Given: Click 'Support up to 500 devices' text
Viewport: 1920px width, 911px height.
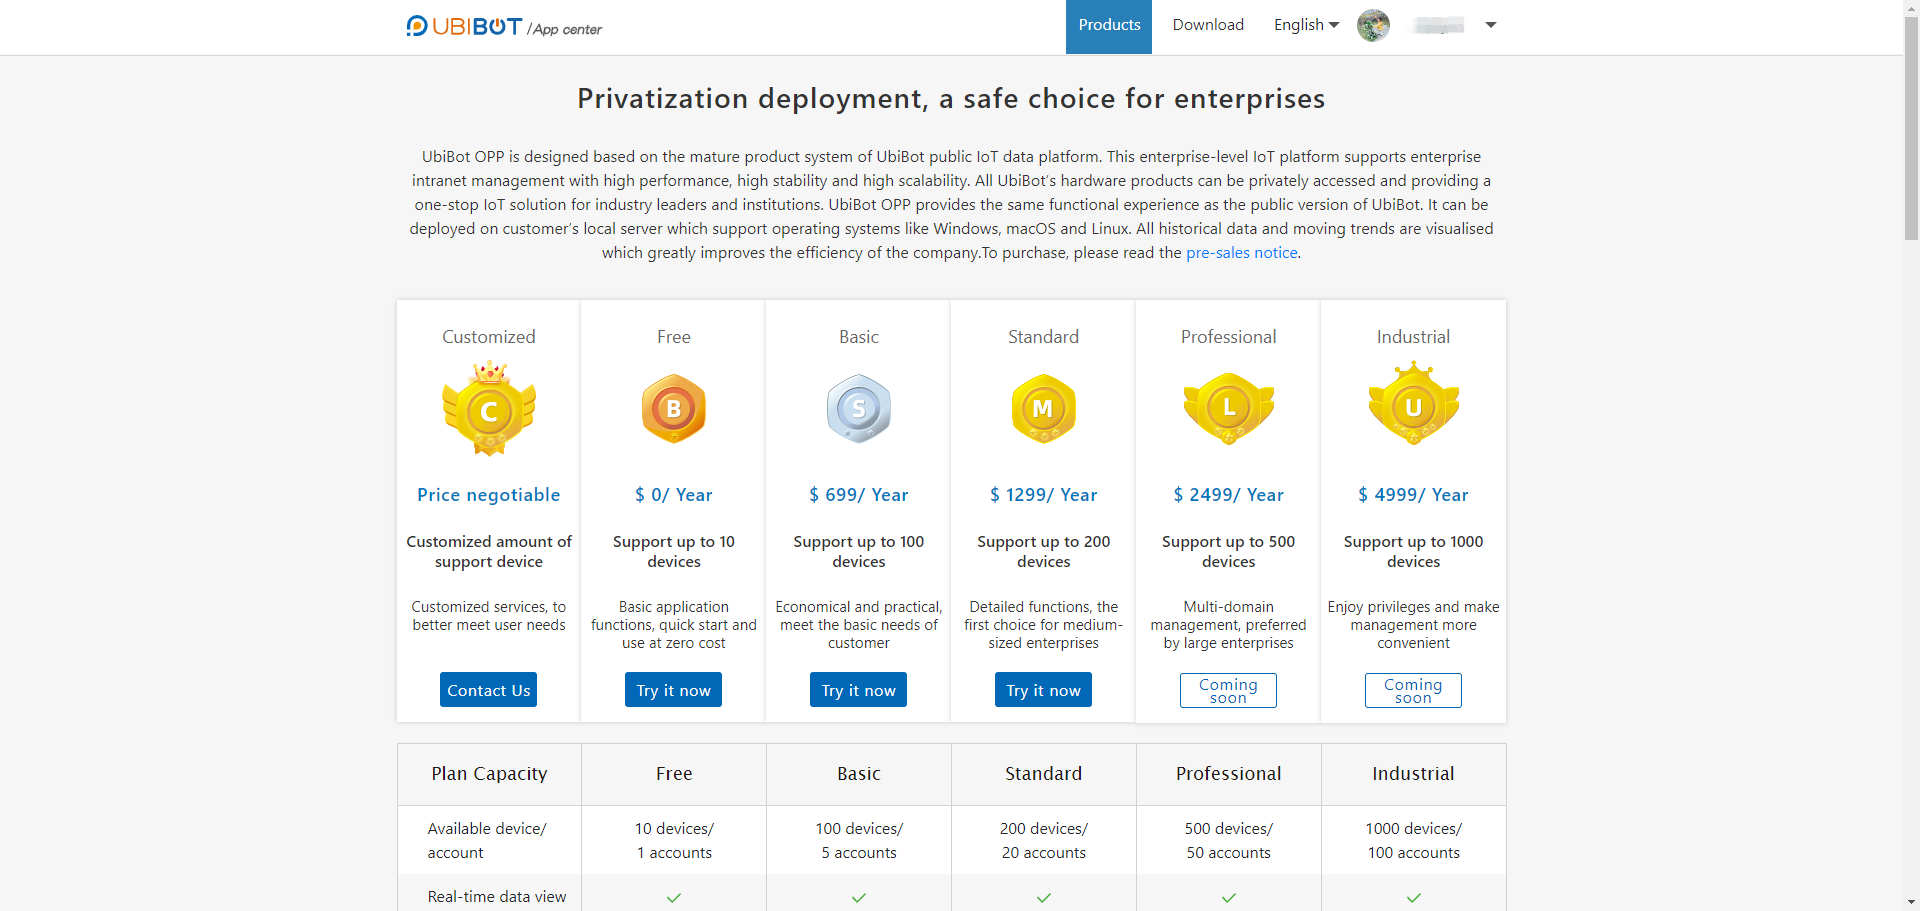Looking at the screenshot, I should [1229, 552].
